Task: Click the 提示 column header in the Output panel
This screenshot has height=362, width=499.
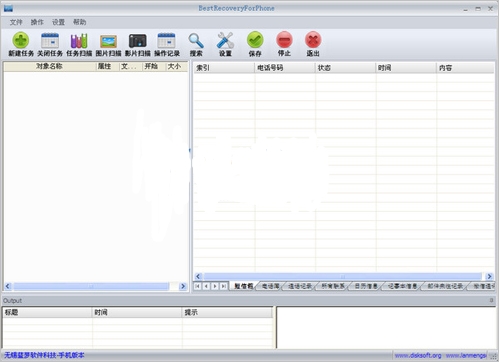Action: coord(227,312)
